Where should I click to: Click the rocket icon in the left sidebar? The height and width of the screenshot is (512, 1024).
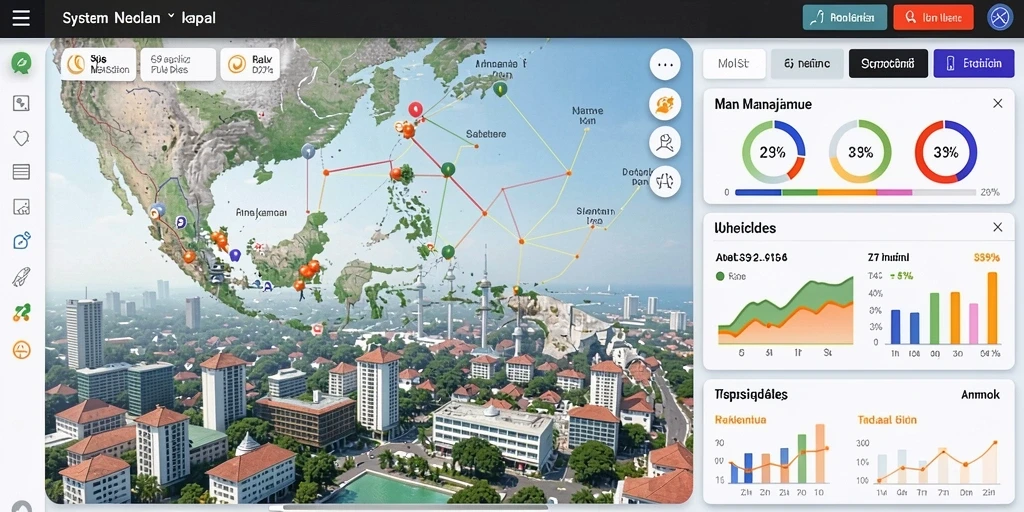(22, 277)
